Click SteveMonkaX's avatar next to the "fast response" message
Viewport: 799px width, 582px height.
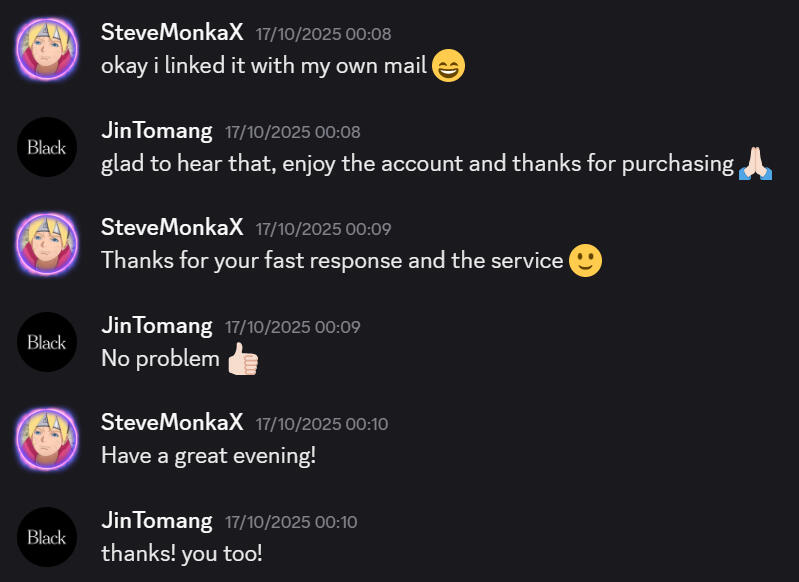[x=46, y=244]
